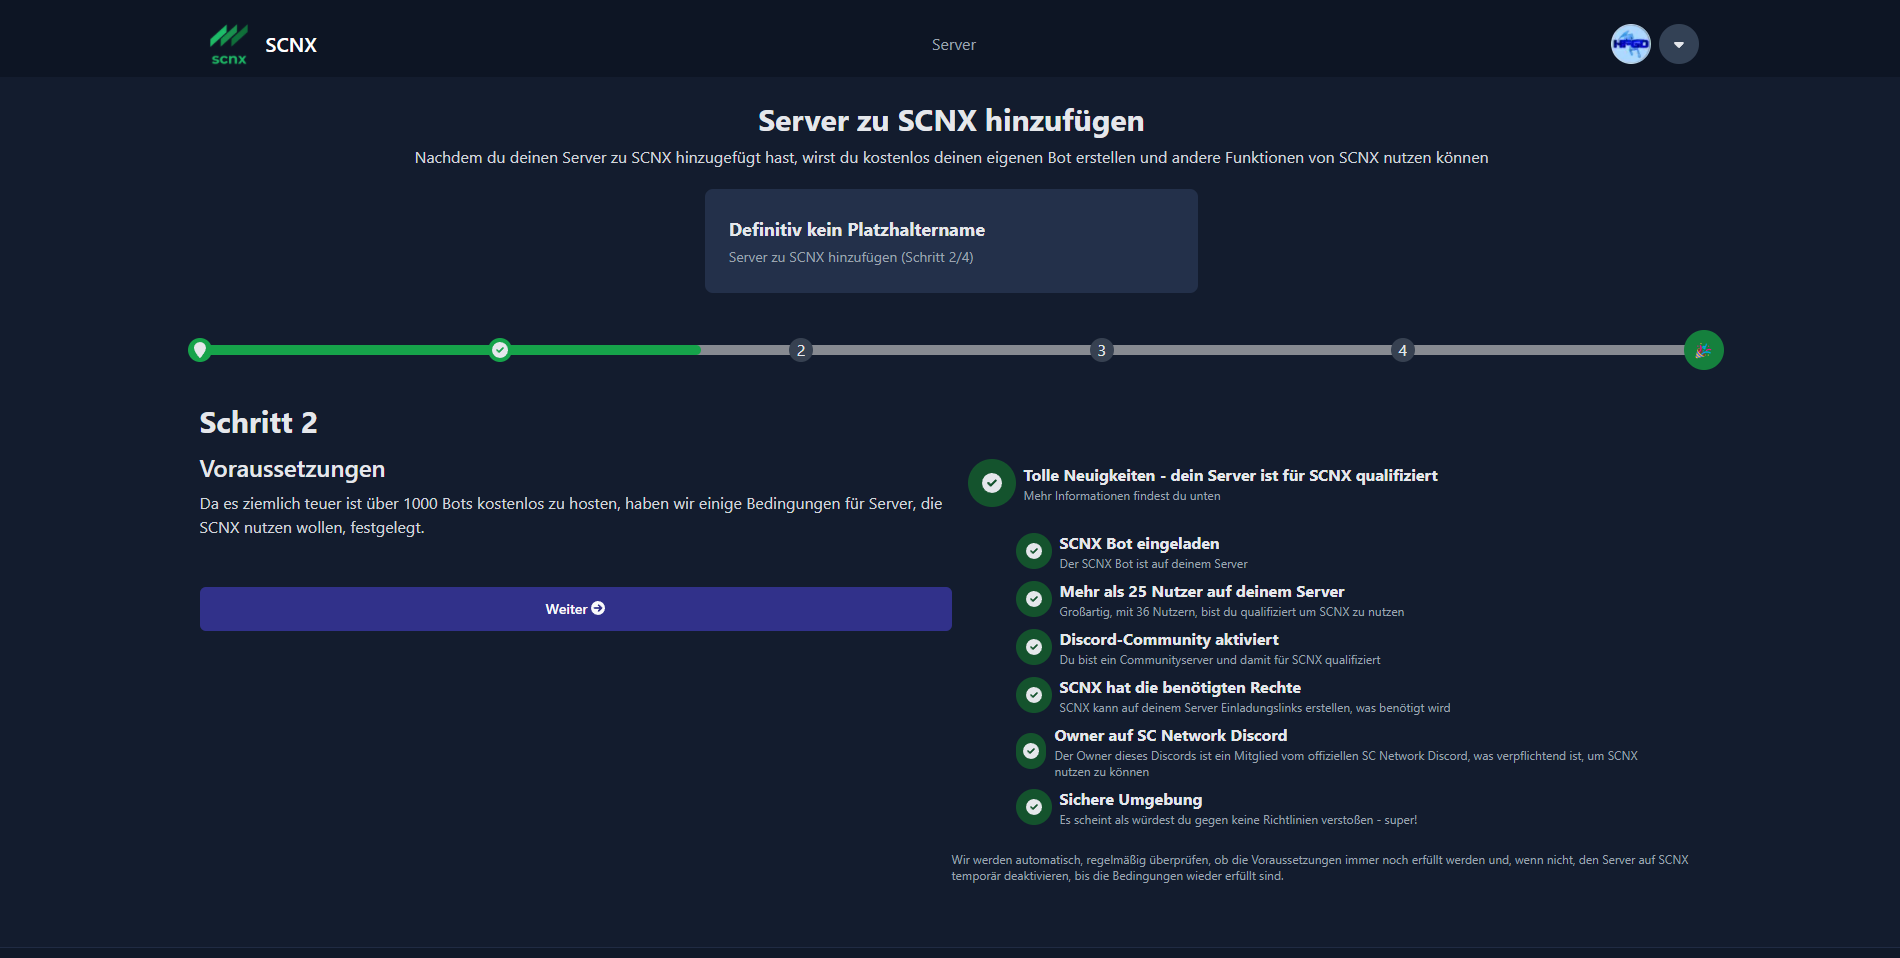The image size is (1900, 958).
Task: Click 'Owner auf SC Network Discord' title
Action: click(x=1170, y=736)
